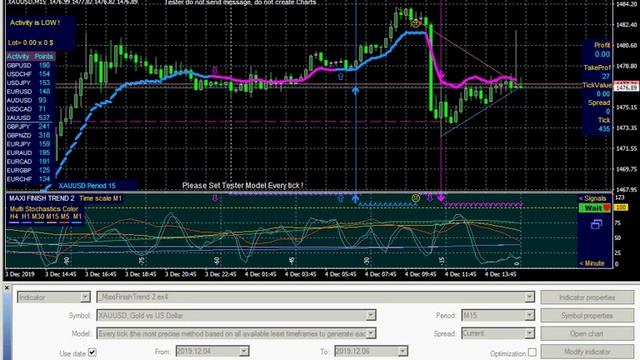Viewport: 640px width, 360px height.
Task: Select EURGBP in the activity list
Action: [19, 170]
